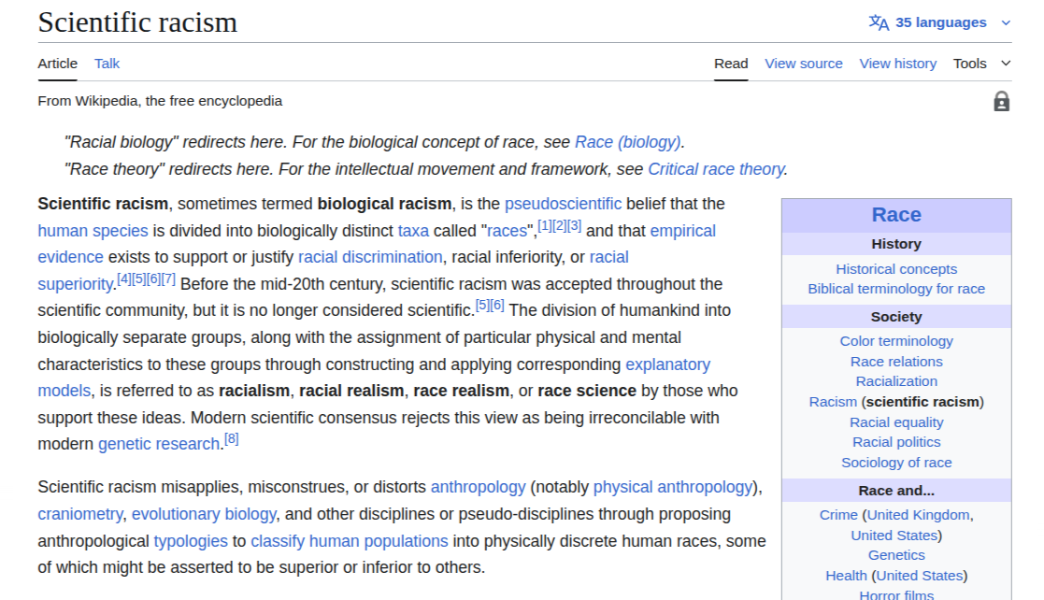Open the evolutionary biology link
Viewport: 1044px width, 600px height.
pyautogui.click(x=204, y=514)
